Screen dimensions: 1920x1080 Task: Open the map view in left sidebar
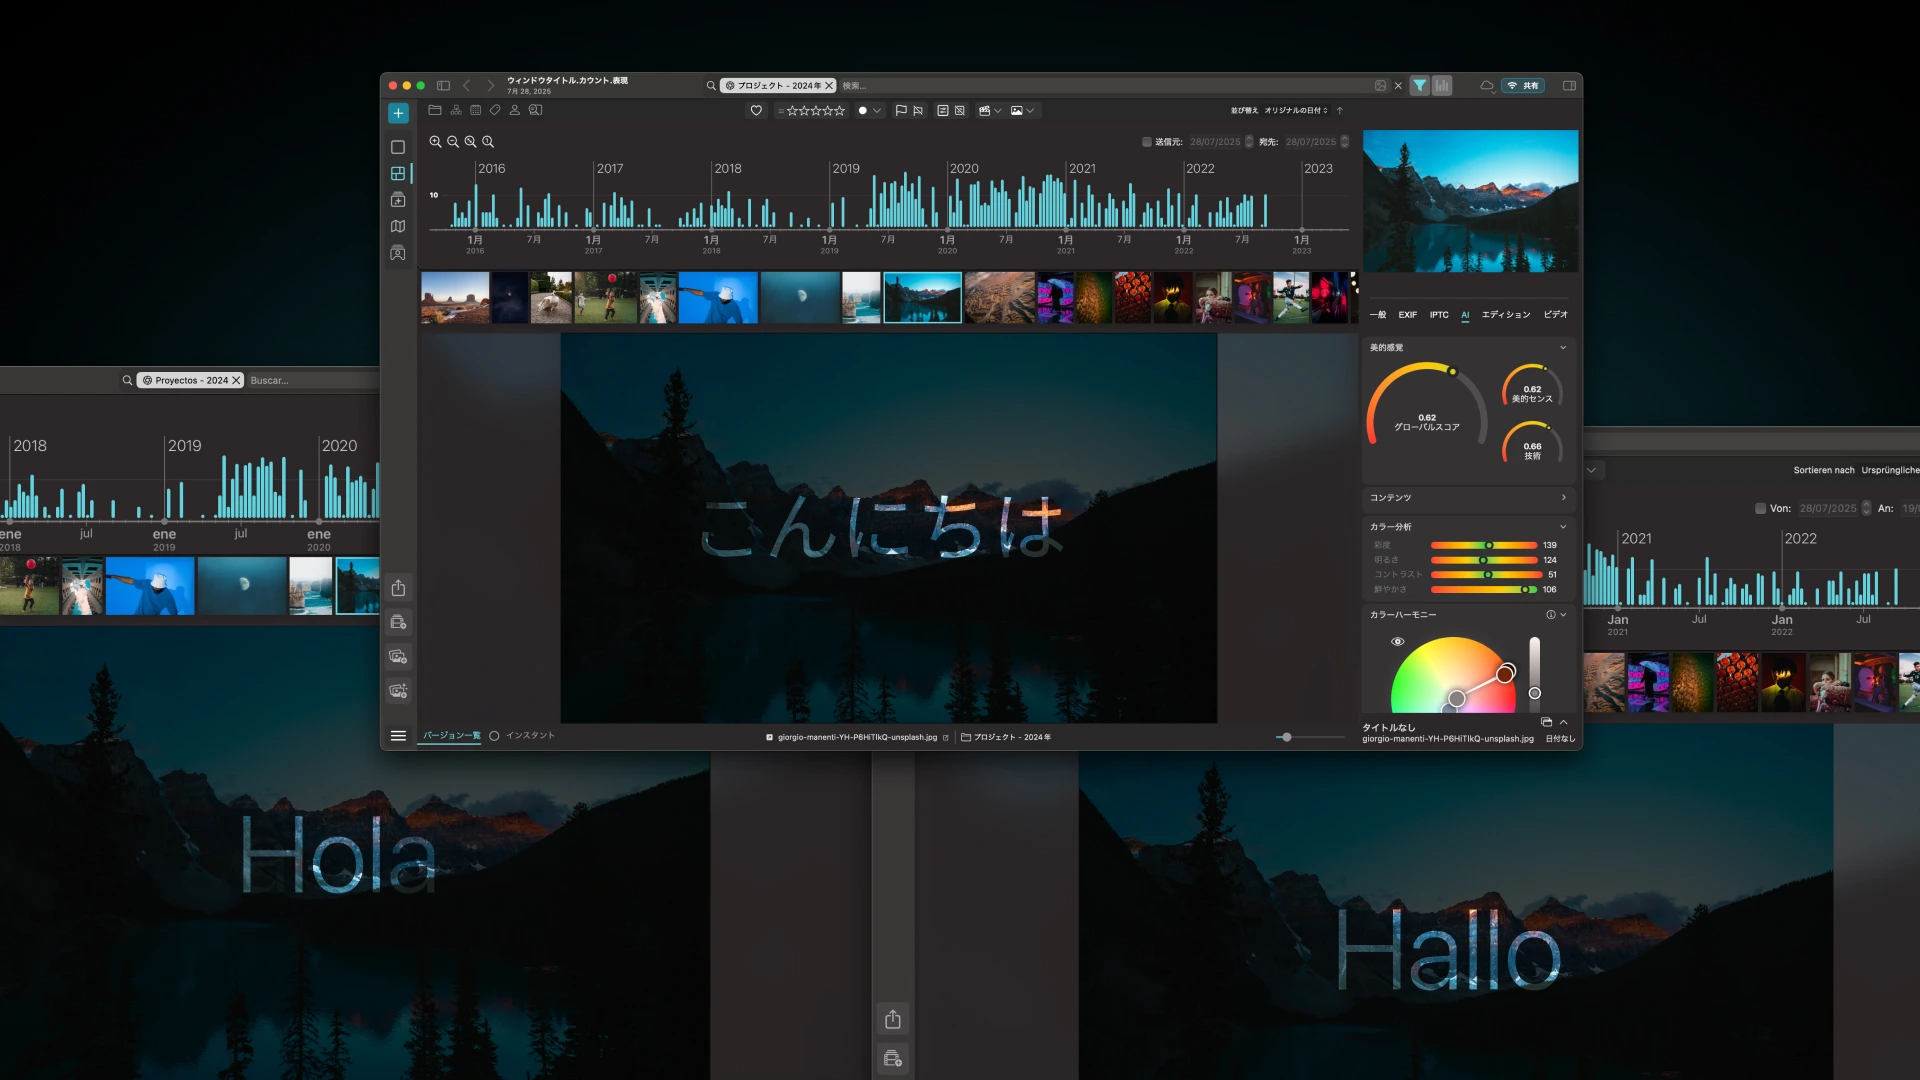click(x=398, y=226)
